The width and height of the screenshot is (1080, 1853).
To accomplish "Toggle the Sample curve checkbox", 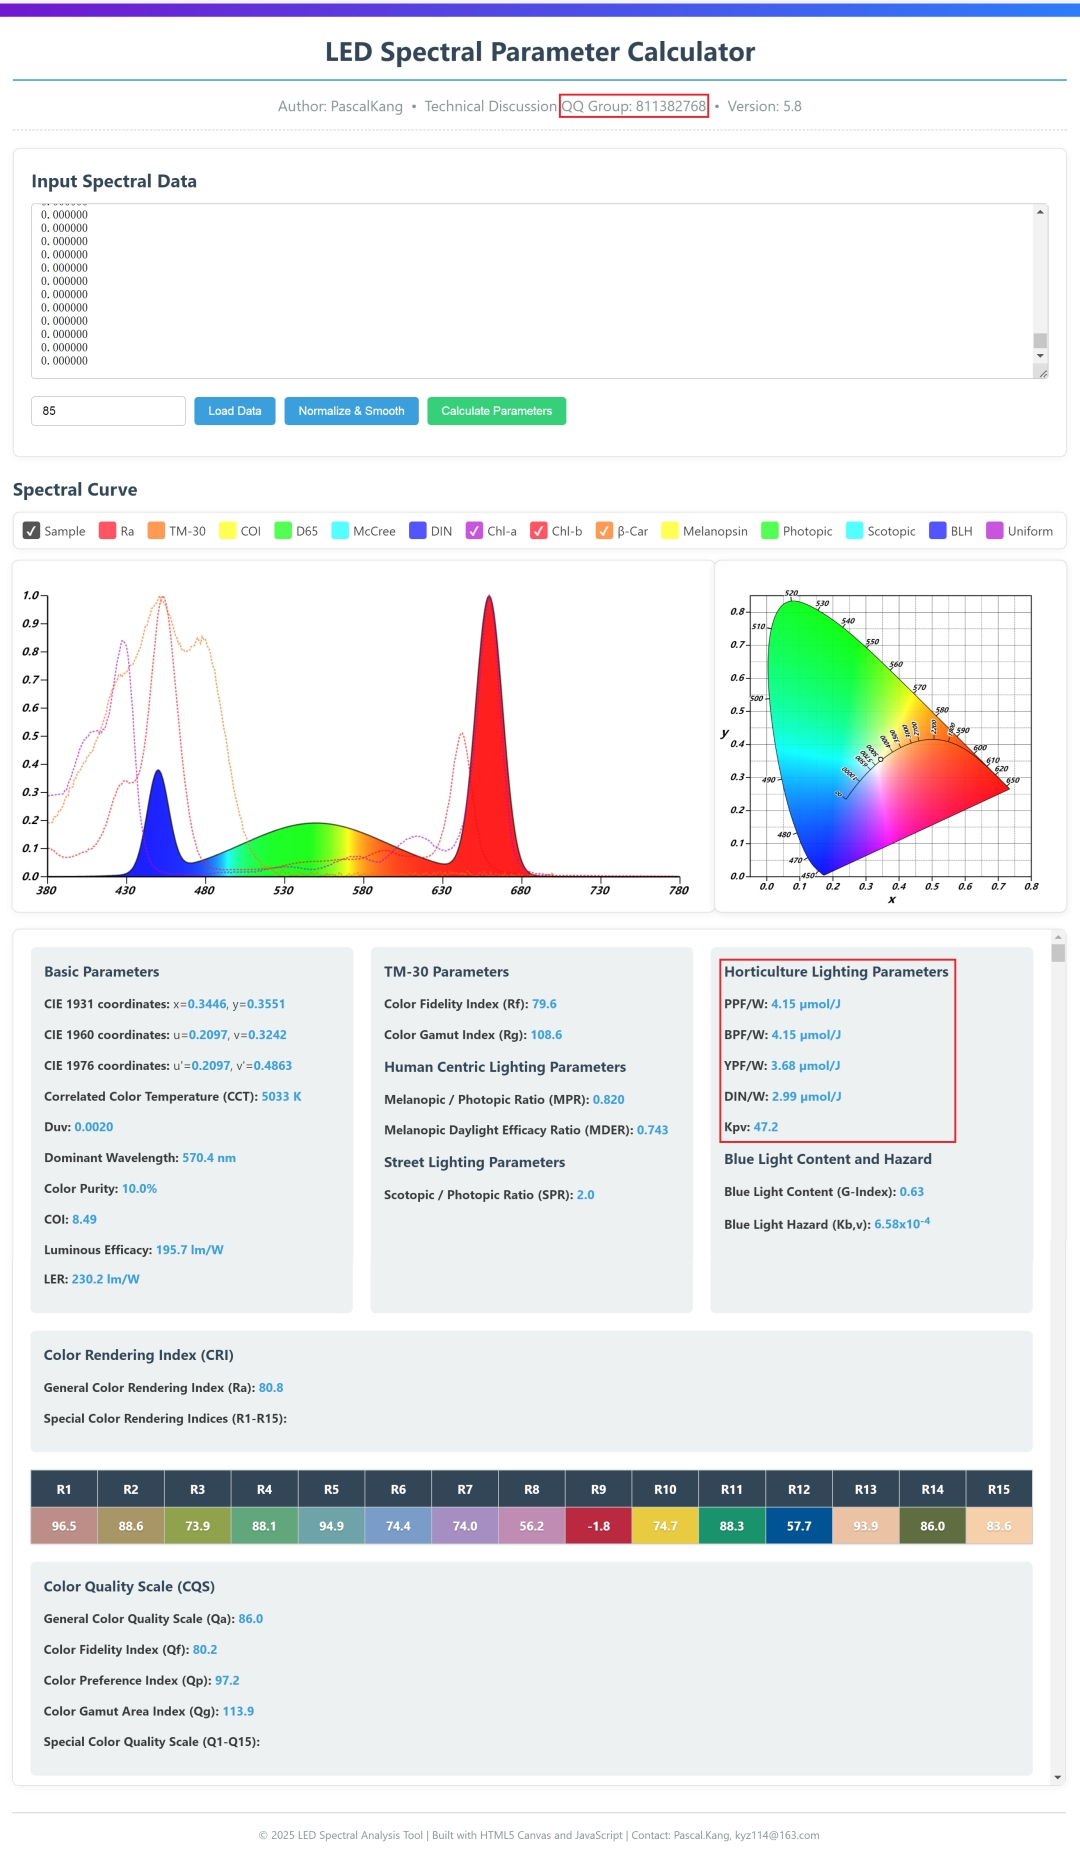I will pyautogui.click(x=31, y=530).
